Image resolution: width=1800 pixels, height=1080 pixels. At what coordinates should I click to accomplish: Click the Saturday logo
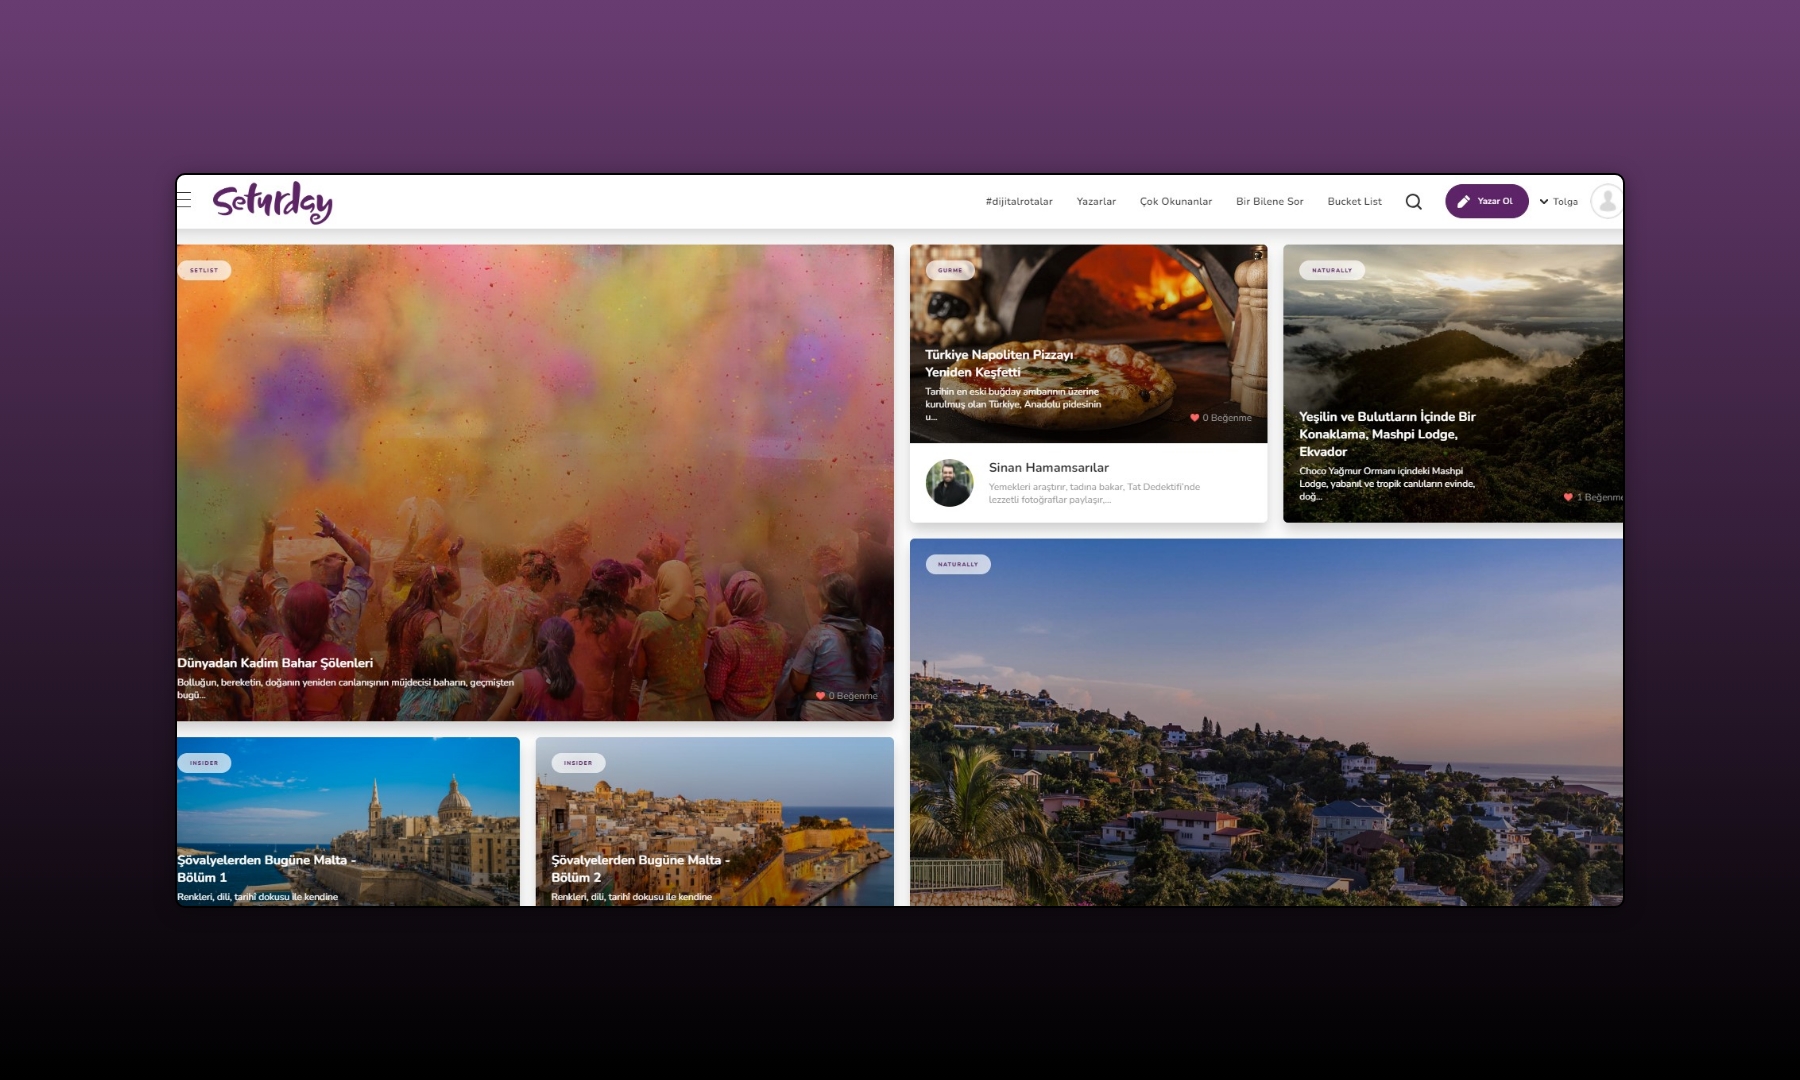272,202
